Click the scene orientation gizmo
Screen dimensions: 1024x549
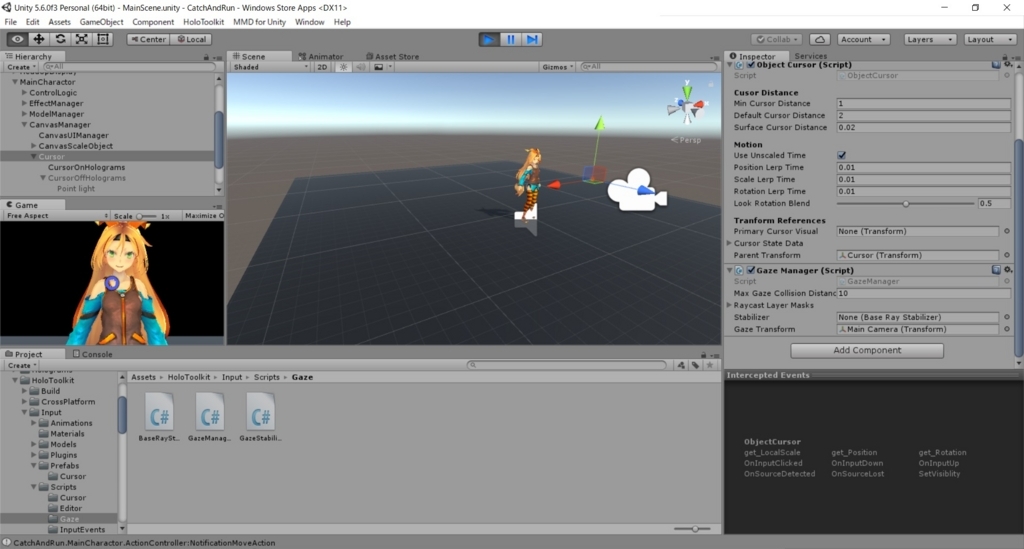pyautogui.click(x=686, y=104)
